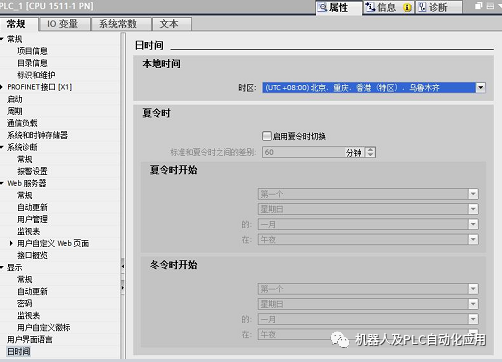Open the 用户界面语言 entry

click(x=30, y=339)
